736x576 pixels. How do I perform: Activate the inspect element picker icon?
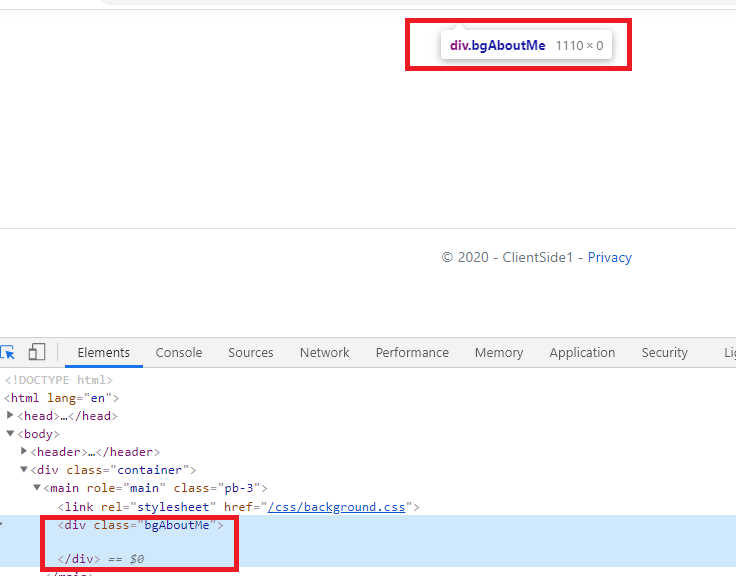(8, 352)
